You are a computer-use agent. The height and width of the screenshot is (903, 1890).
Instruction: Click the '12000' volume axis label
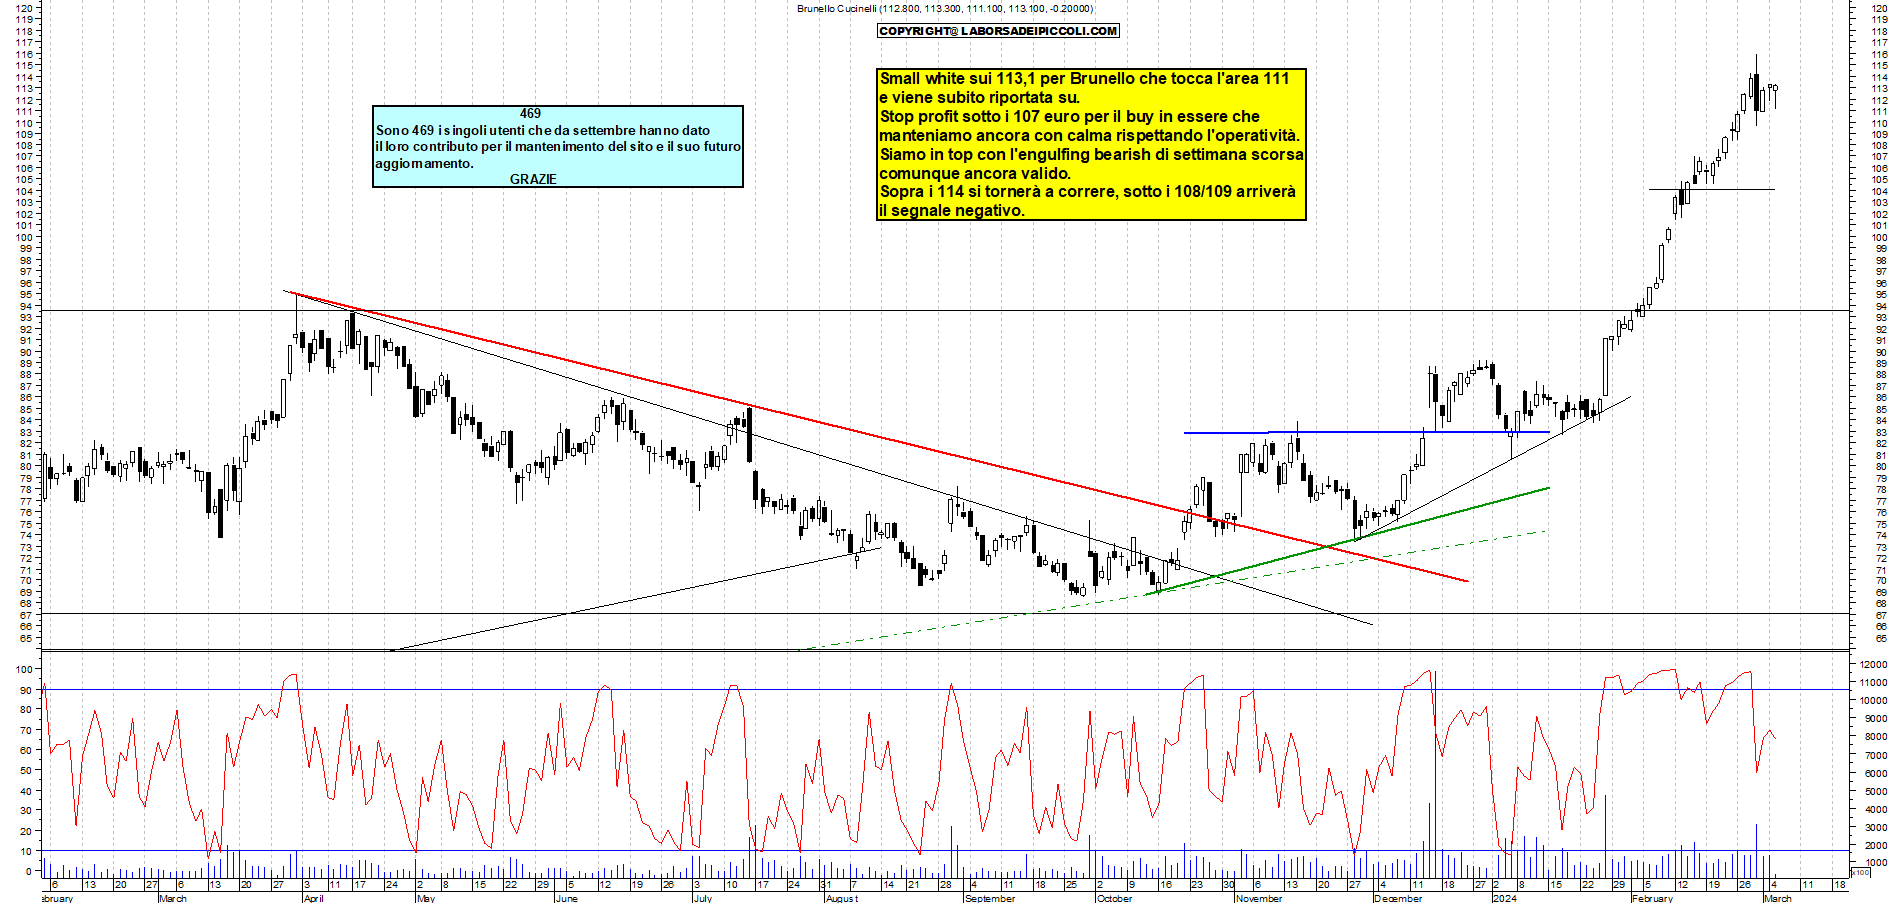[1872, 664]
